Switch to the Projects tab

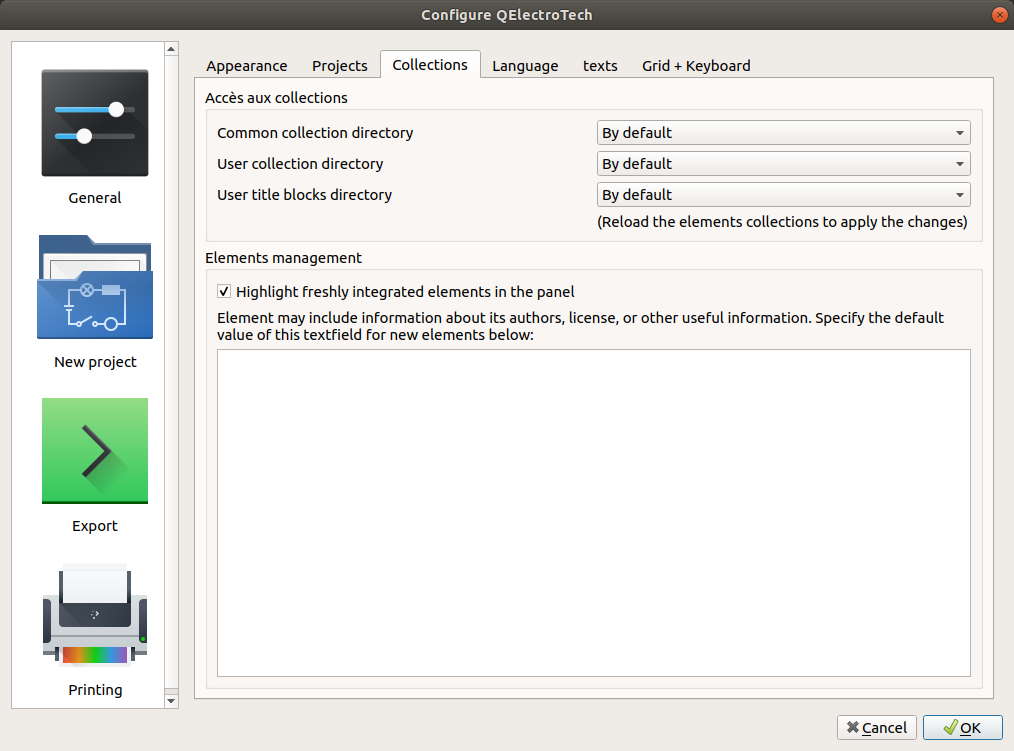340,66
